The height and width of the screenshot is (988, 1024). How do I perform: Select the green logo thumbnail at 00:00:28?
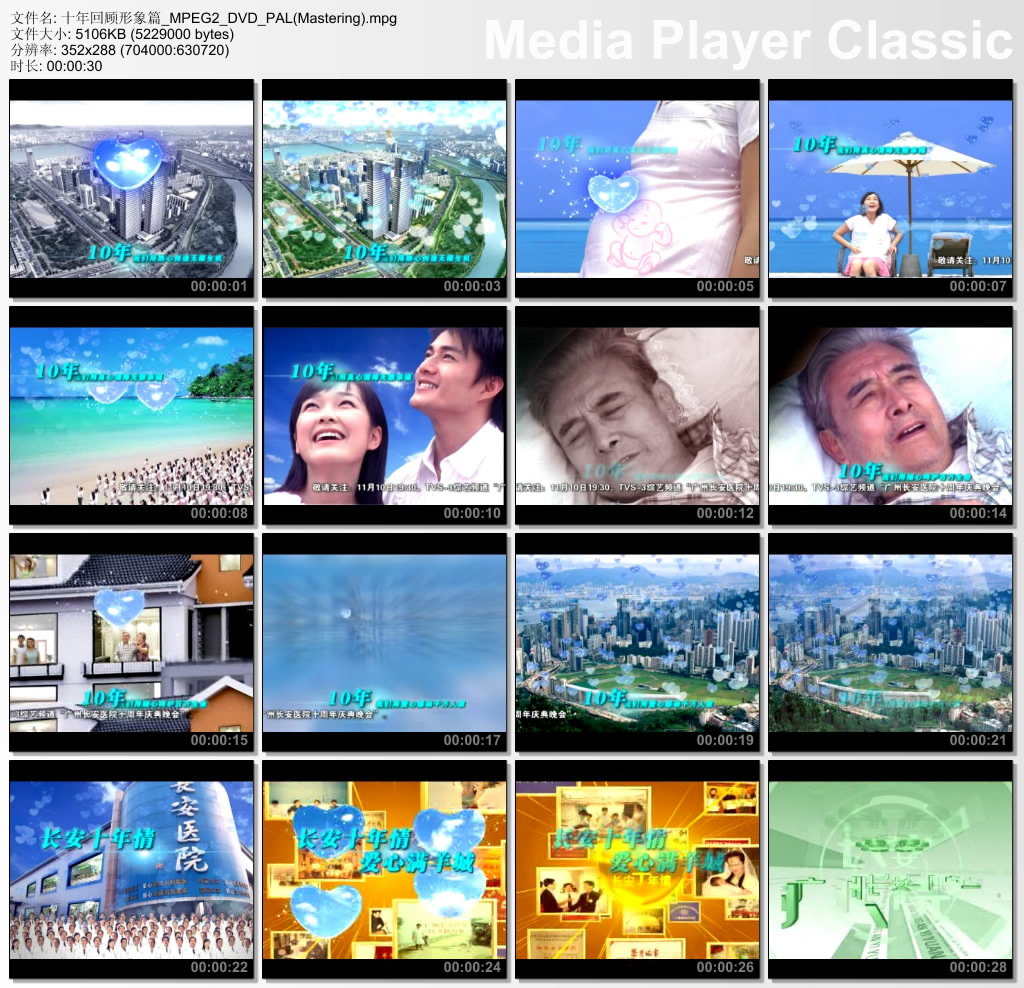coord(890,870)
